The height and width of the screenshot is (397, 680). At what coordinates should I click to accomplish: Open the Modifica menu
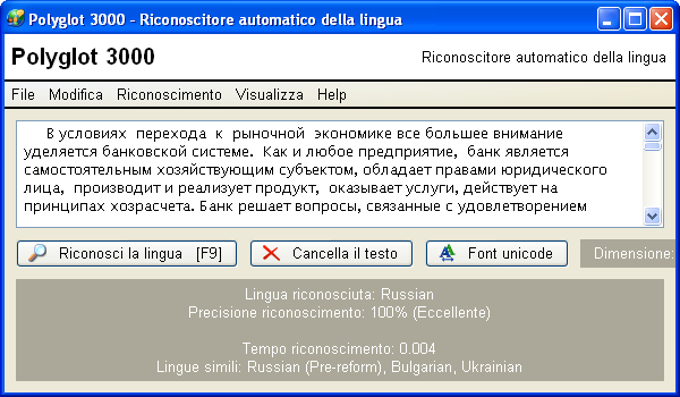point(76,95)
